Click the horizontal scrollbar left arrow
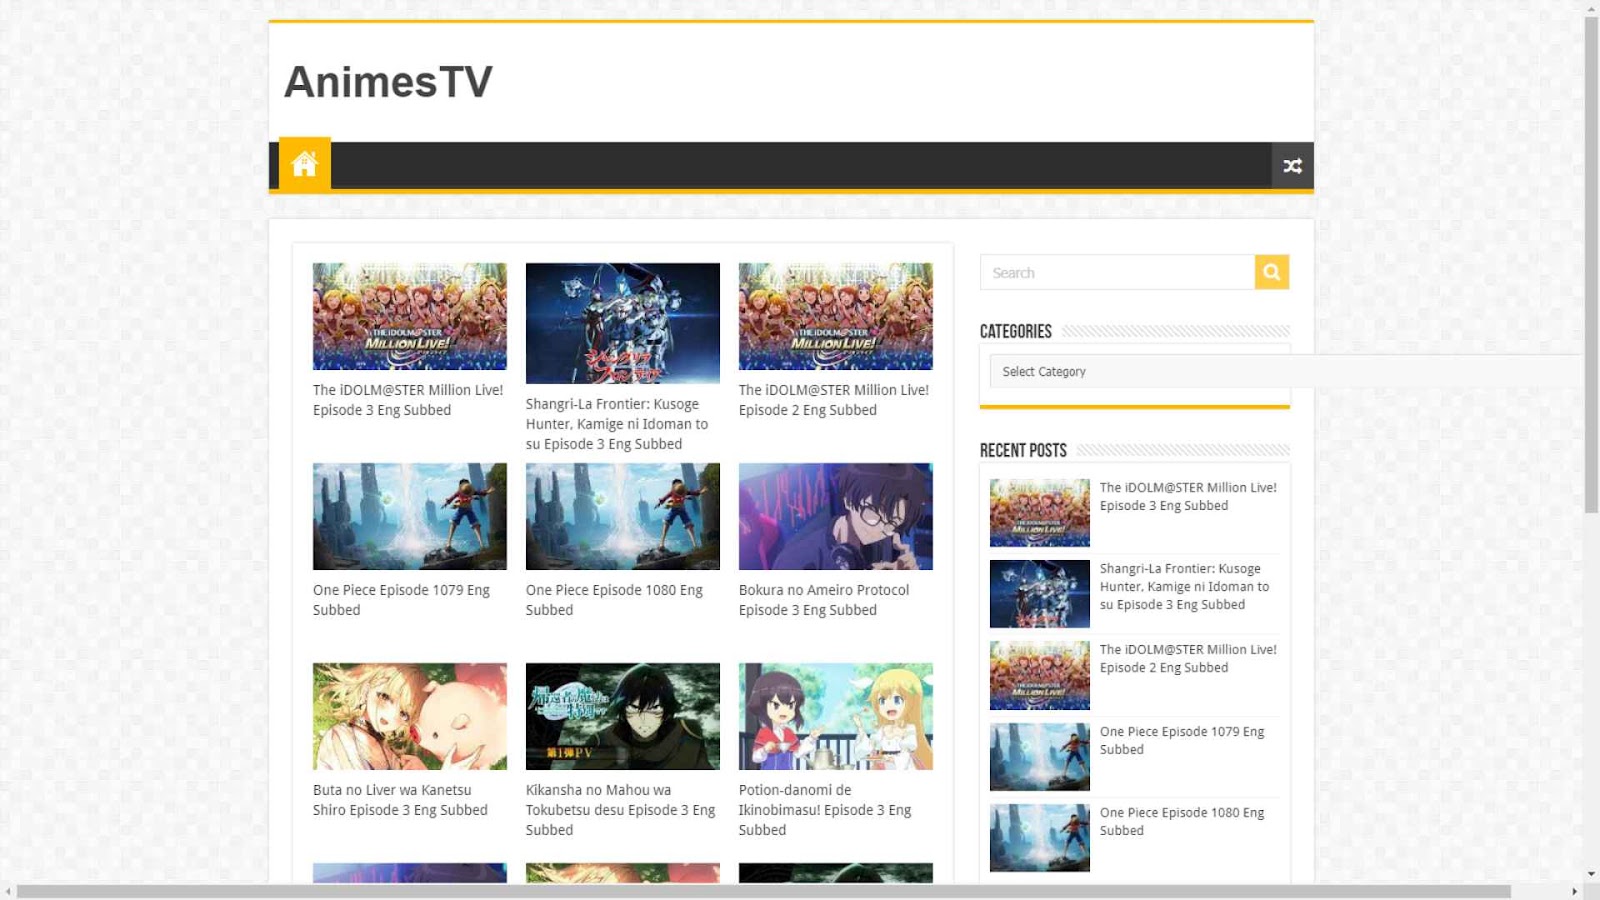This screenshot has width=1600, height=900. [x=8, y=891]
